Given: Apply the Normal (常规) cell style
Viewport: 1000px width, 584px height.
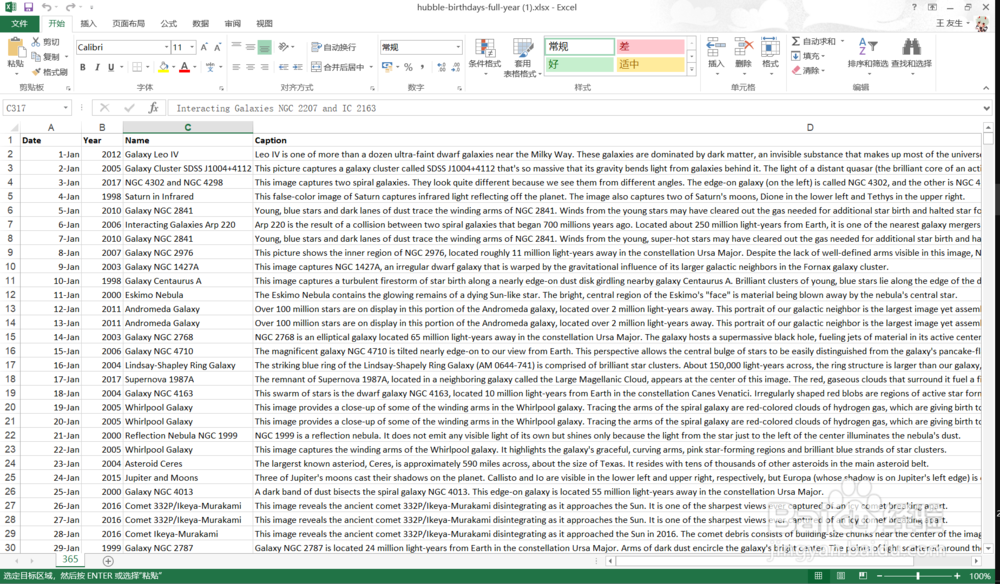Looking at the screenshot, I should tap(579, 47).
